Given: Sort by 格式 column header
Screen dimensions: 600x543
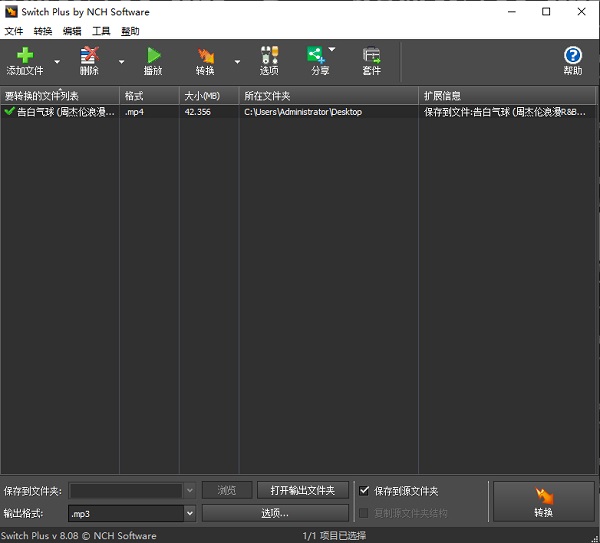Looking at the screenshot, I should click(149, 96).
